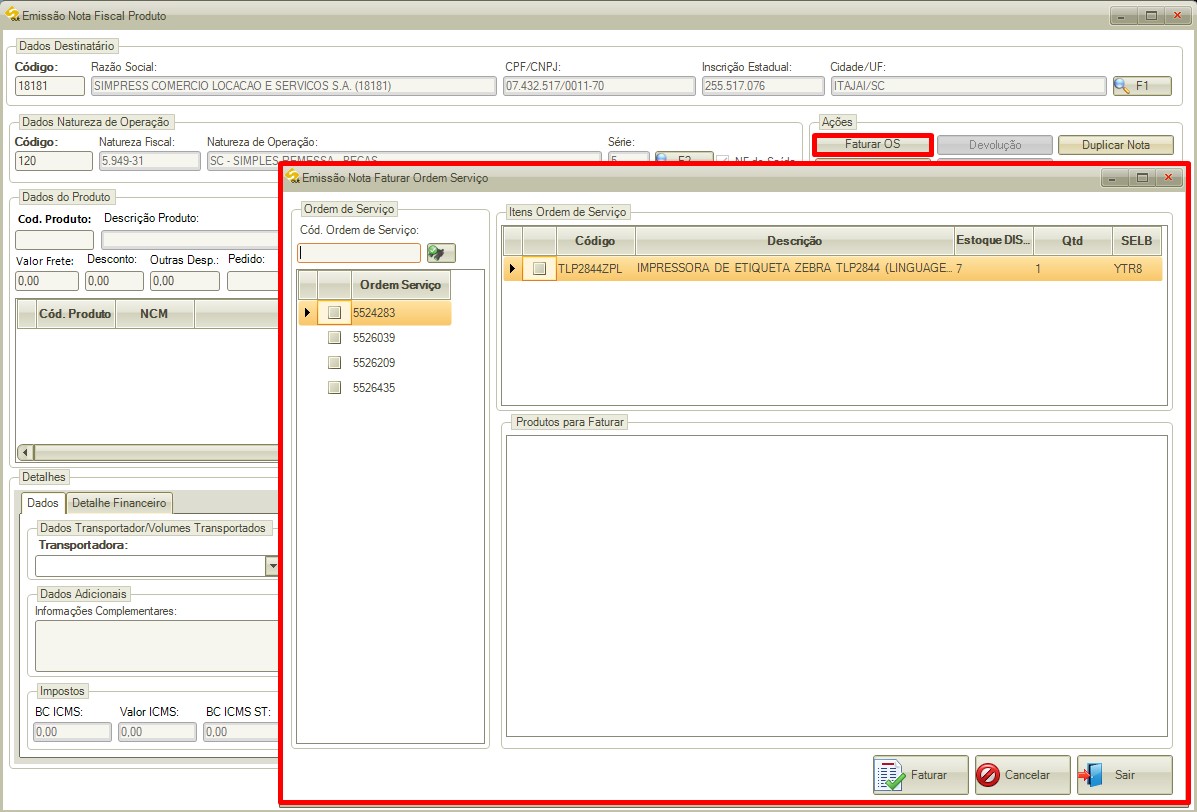Click the Duplicar Nota button

[1115, 145]
